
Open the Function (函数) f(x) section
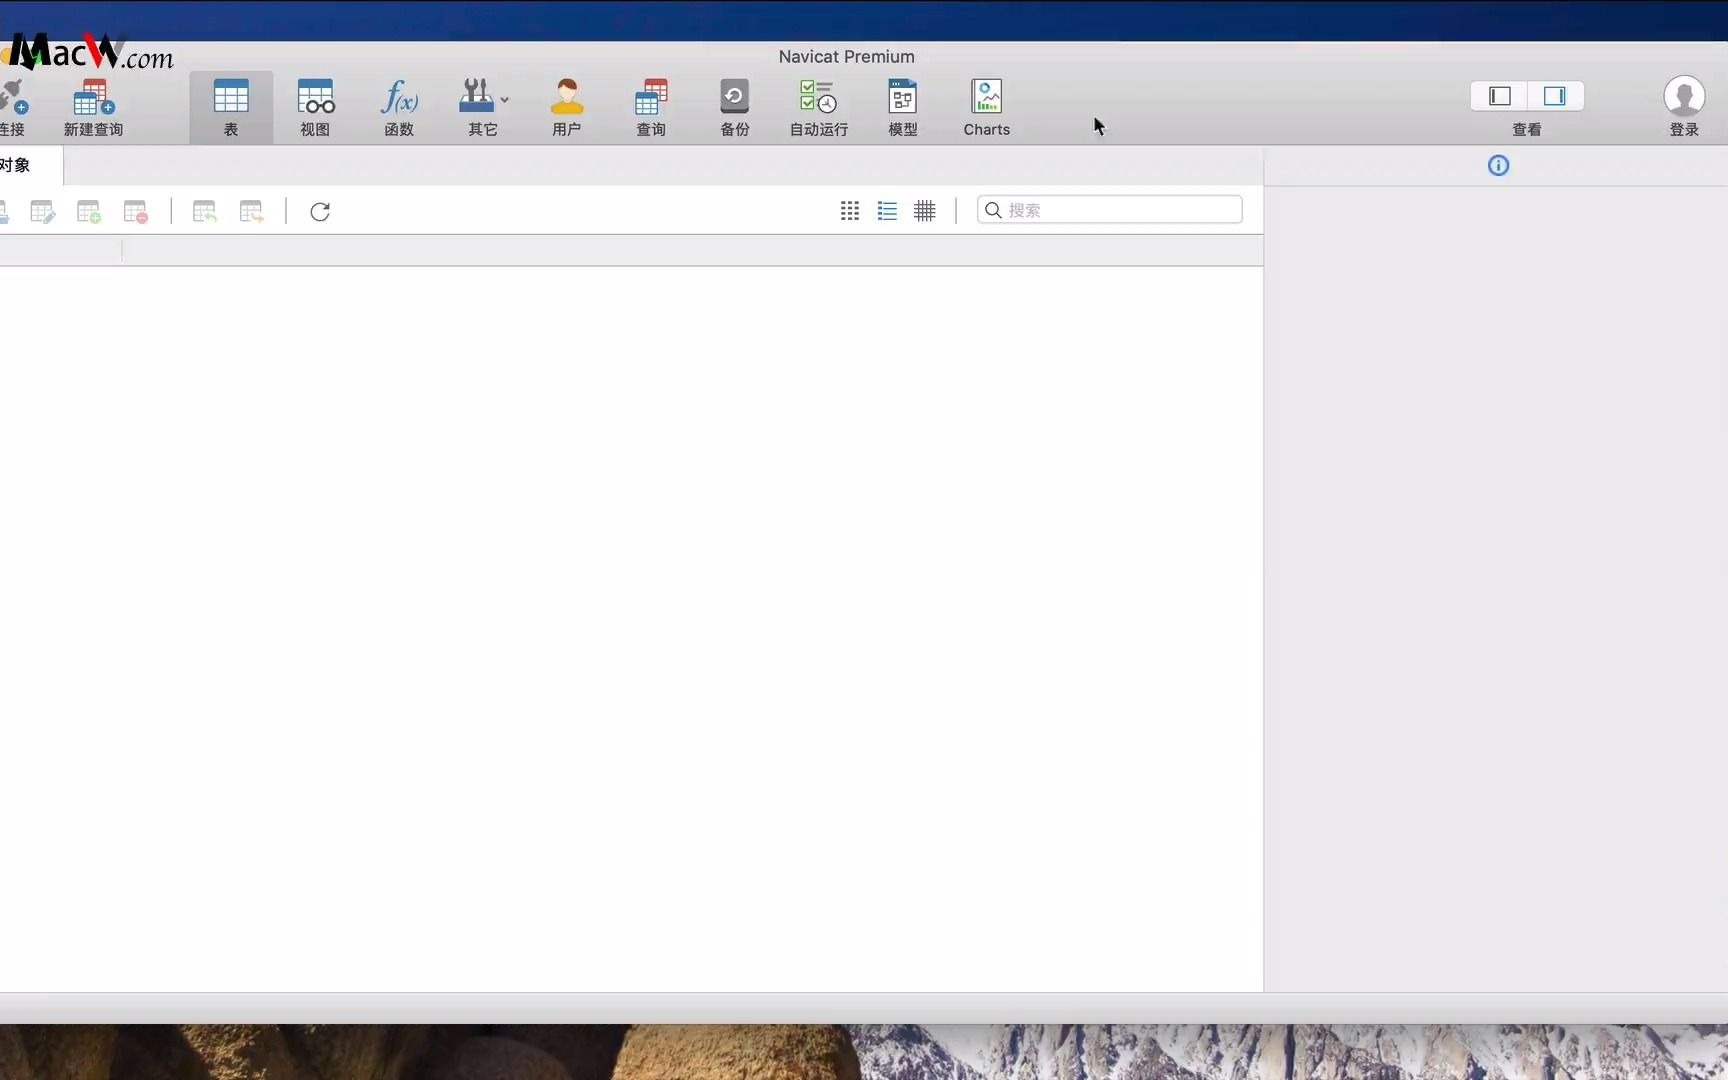click(399, 107)
